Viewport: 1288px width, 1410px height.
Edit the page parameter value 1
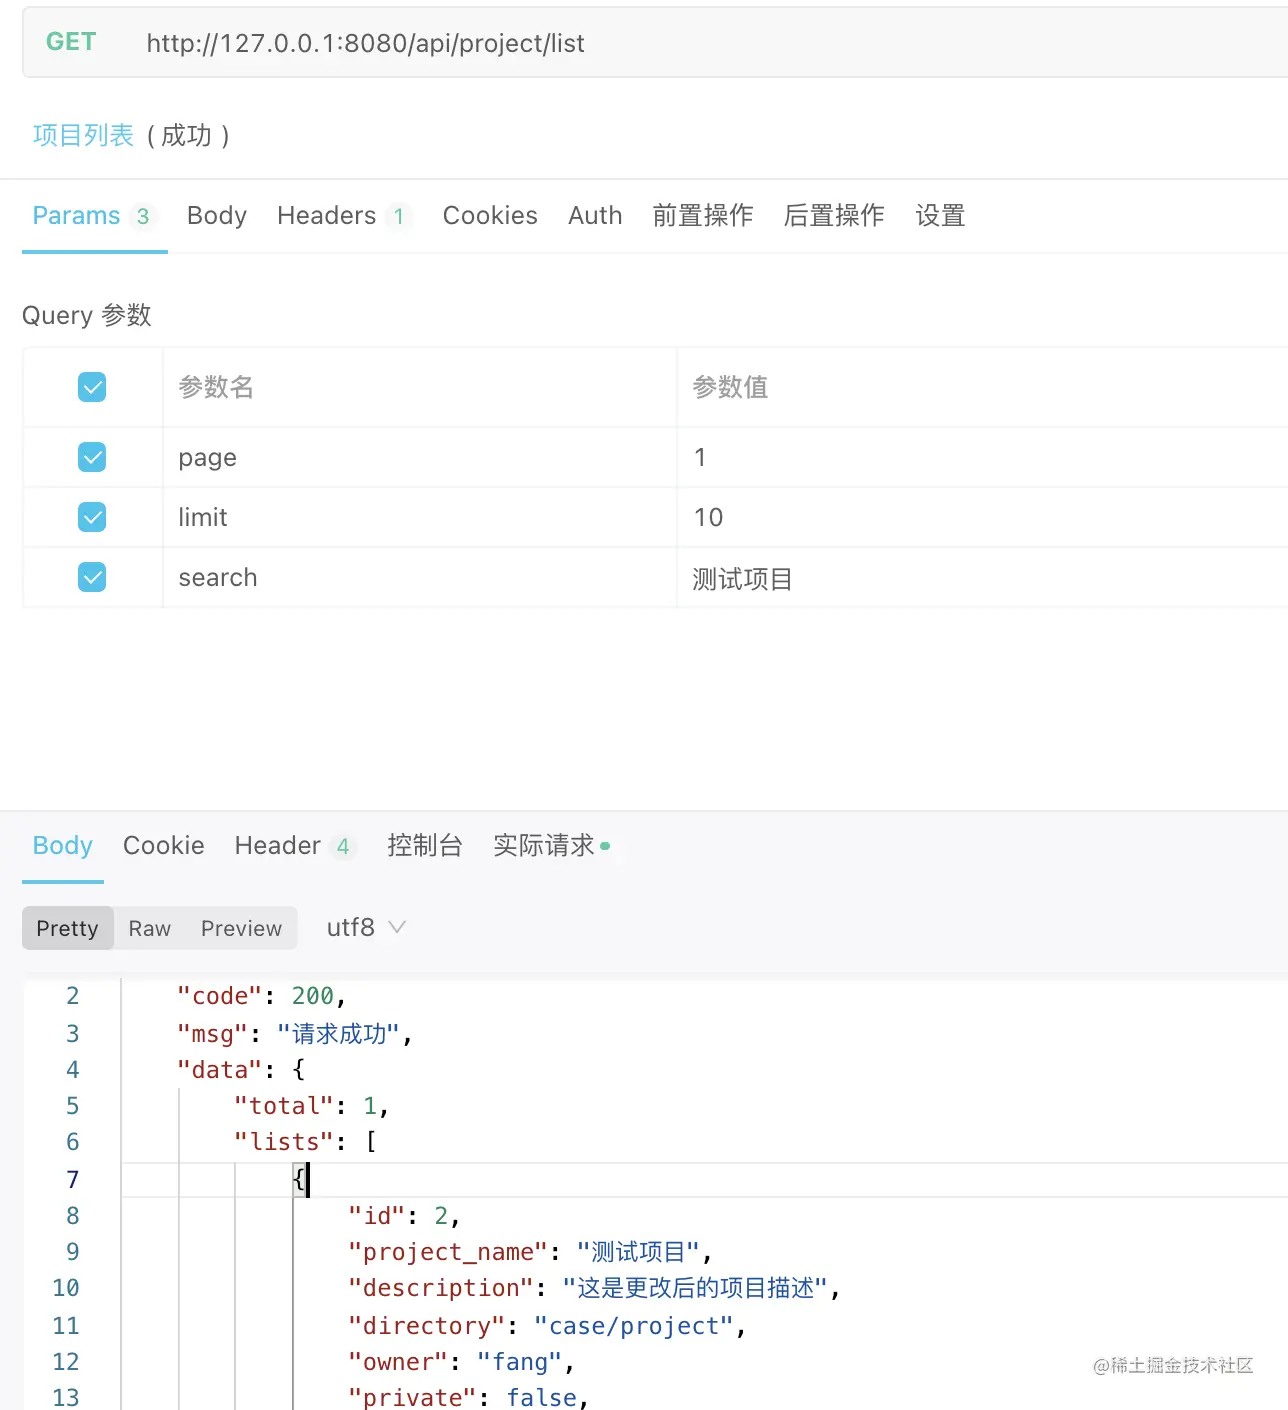coord(982,457)
